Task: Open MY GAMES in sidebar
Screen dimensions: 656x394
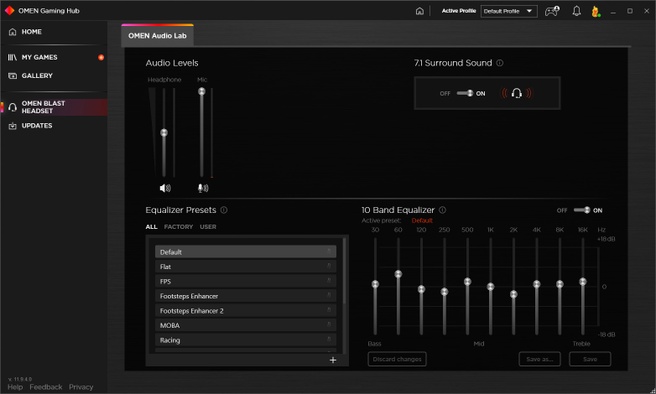Action: [39, 57]
